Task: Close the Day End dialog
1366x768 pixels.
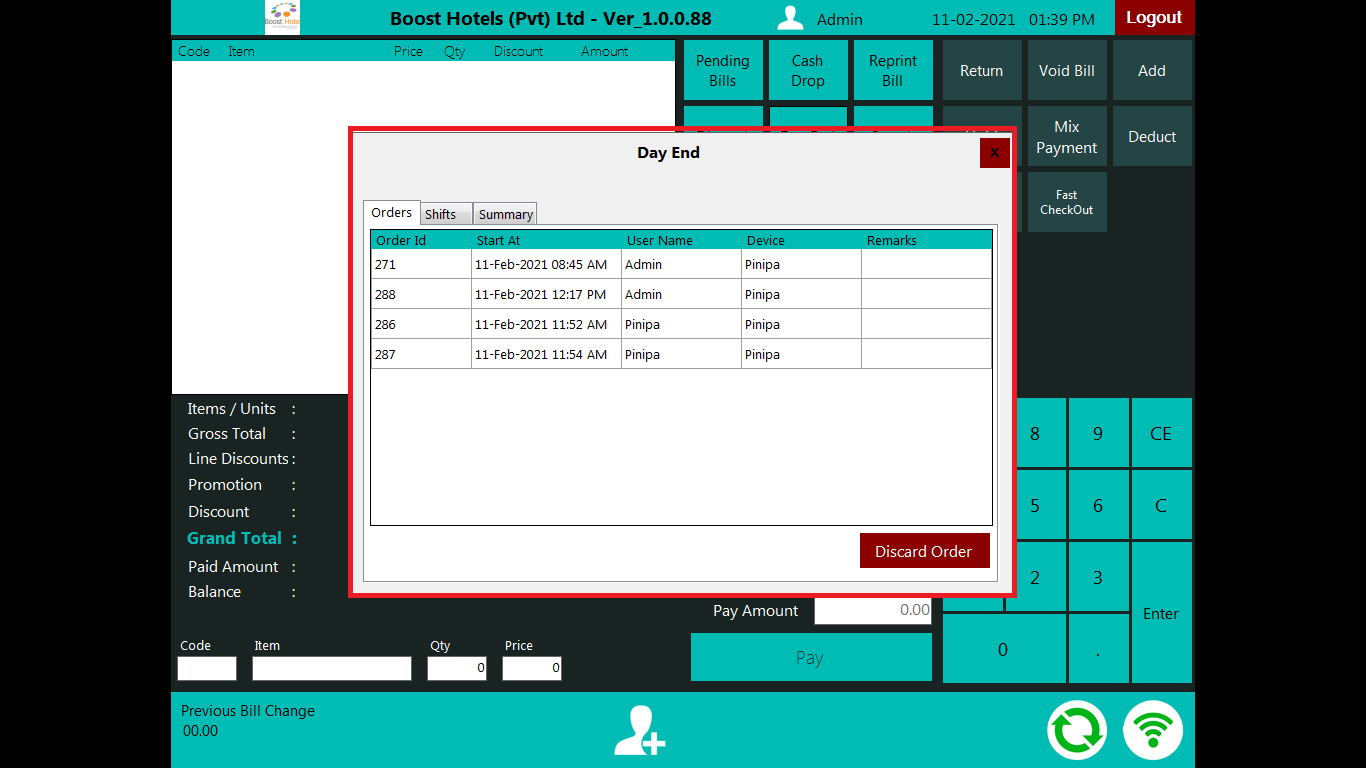Action: tap(994, 153)
